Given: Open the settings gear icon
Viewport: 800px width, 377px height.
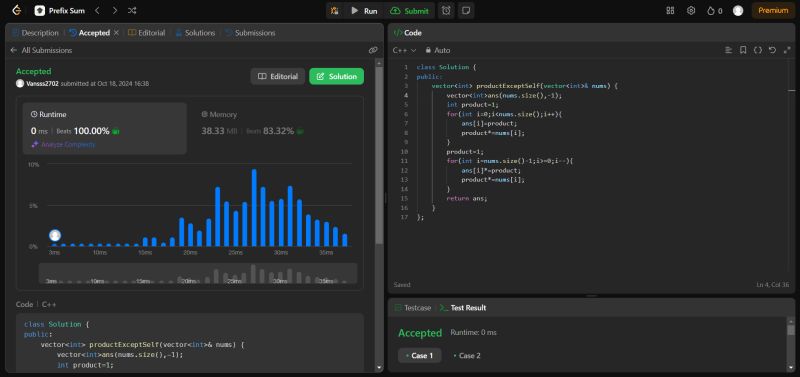Looking at the screenshot, I should click(x=691, y=10).
